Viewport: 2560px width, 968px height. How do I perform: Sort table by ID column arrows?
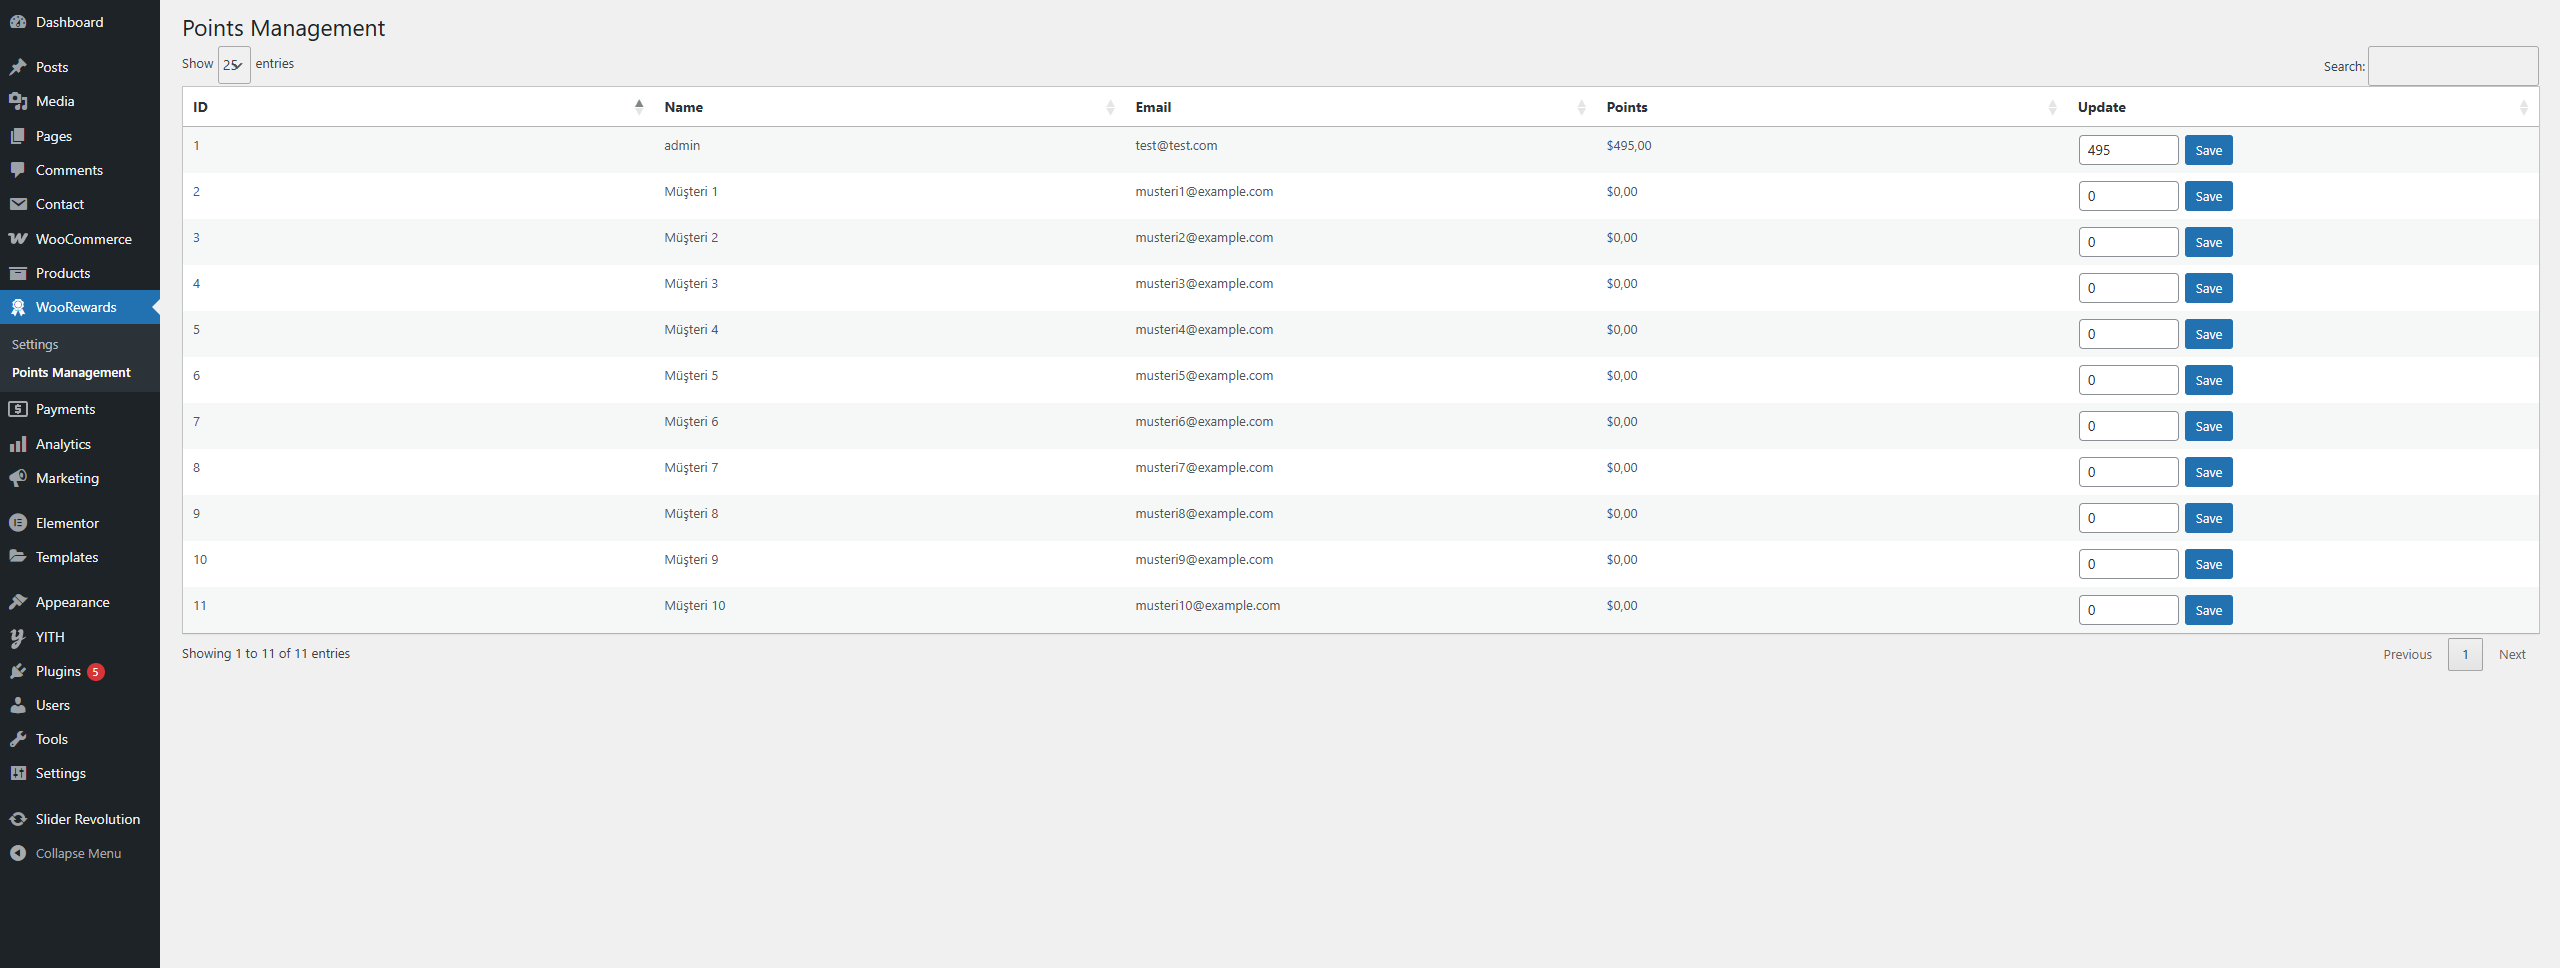(639, 107)
